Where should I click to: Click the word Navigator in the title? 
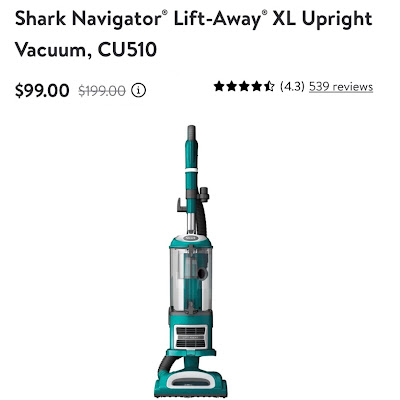(117, 19)
